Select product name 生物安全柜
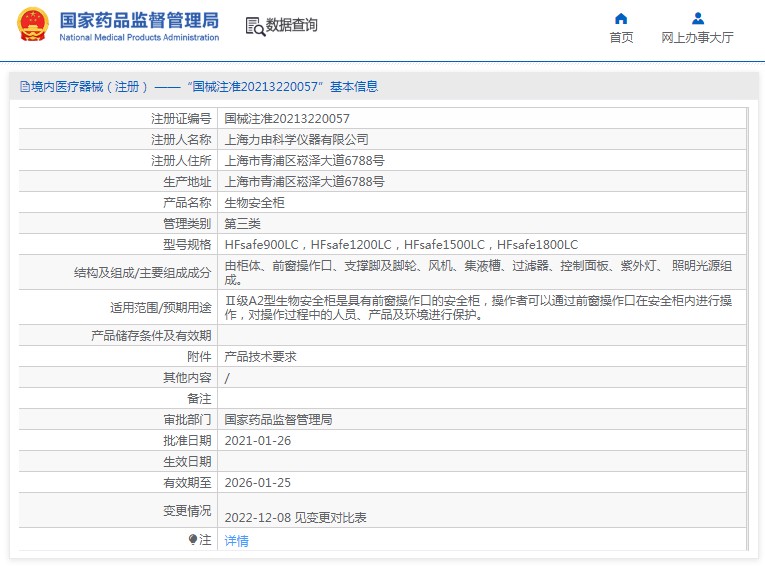The height and width of the screenshot is (566, 765). coord(254,202)
